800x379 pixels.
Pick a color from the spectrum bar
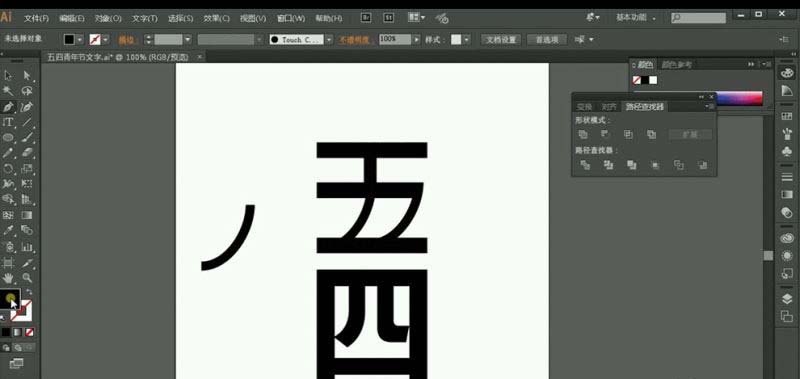[x=739, y=98]
